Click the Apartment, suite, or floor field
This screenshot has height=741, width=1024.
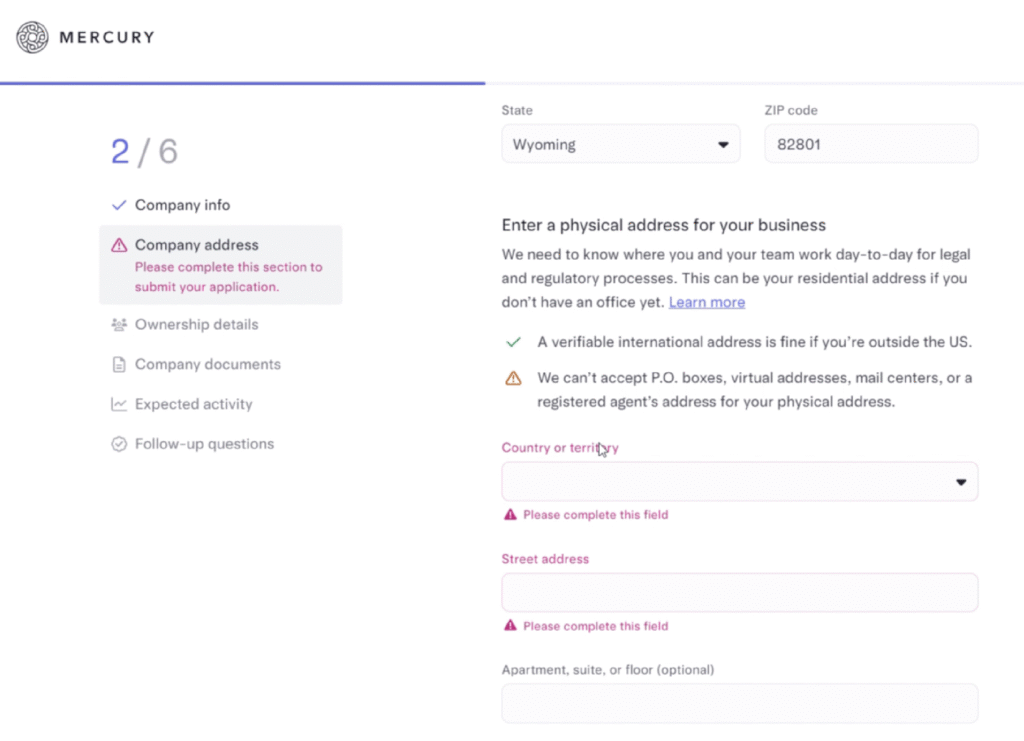[x=739, y=703]
